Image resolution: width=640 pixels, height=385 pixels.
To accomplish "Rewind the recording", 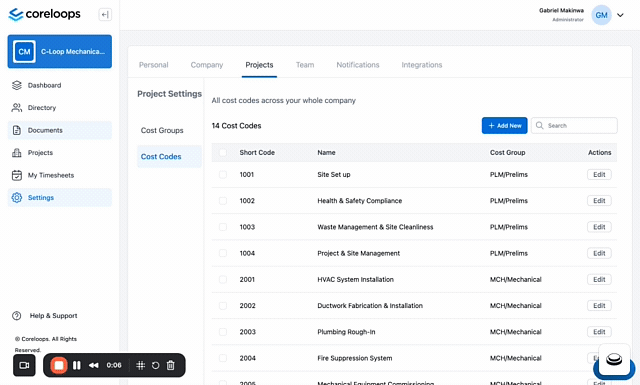I will 94,365.
